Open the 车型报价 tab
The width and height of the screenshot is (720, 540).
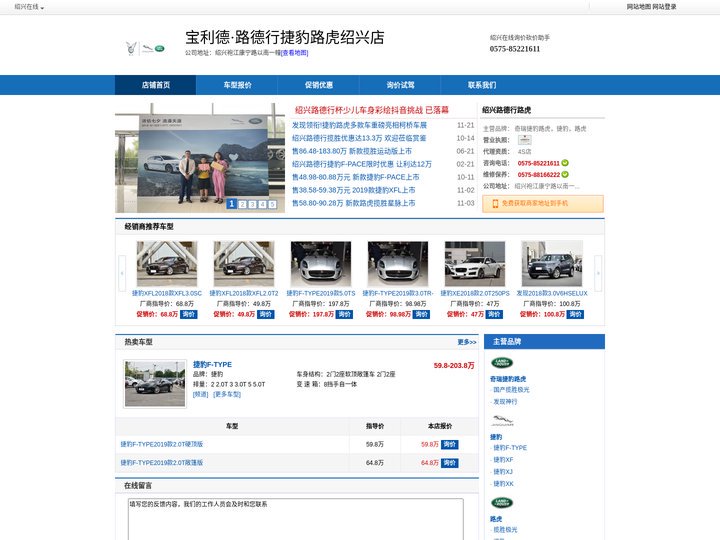[x=237, y=85]
